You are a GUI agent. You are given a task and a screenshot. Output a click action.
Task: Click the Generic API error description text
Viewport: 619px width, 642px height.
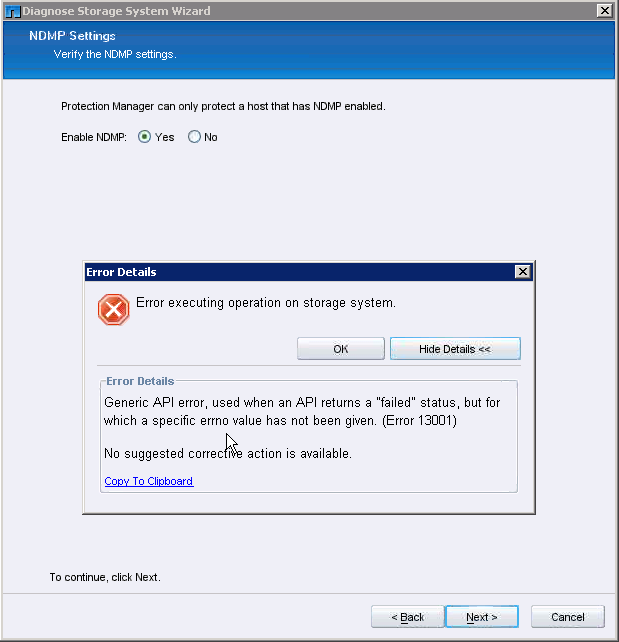[302, 411]
